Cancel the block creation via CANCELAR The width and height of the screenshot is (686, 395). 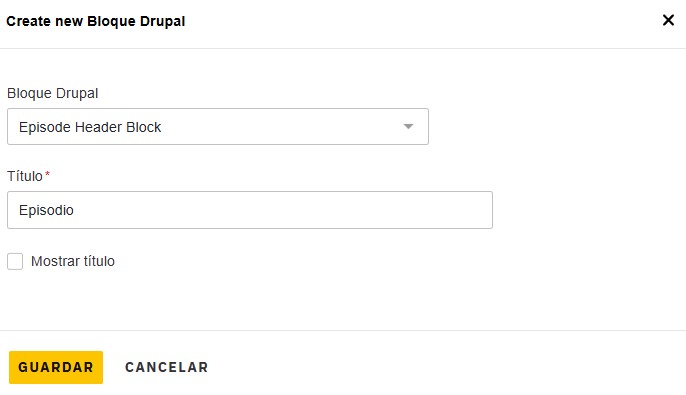167,367
